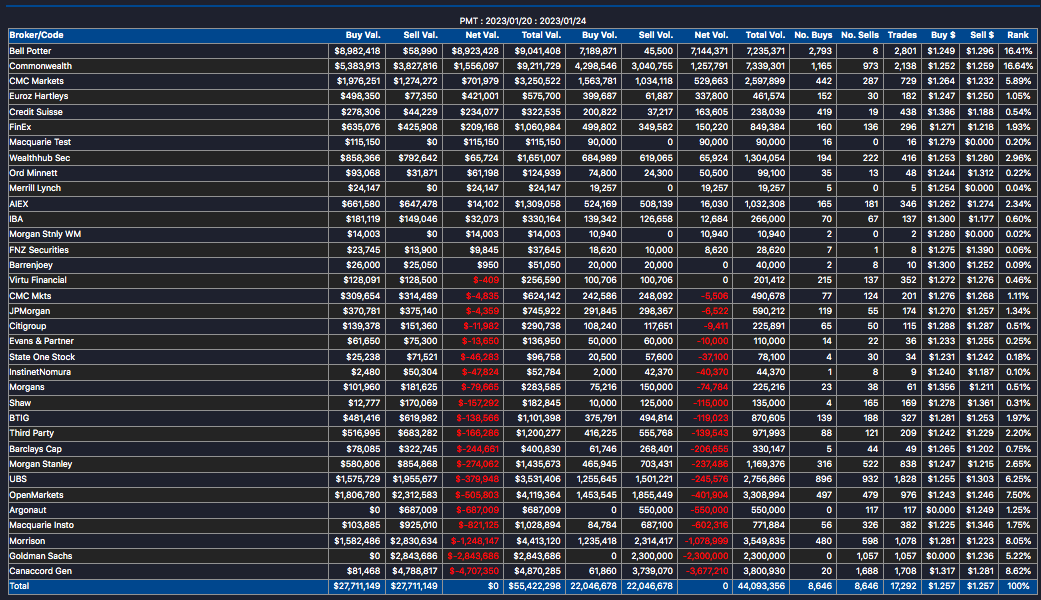Select the State One Stock broker name
Screen dimensions: 1041x600
pos(42,357)
